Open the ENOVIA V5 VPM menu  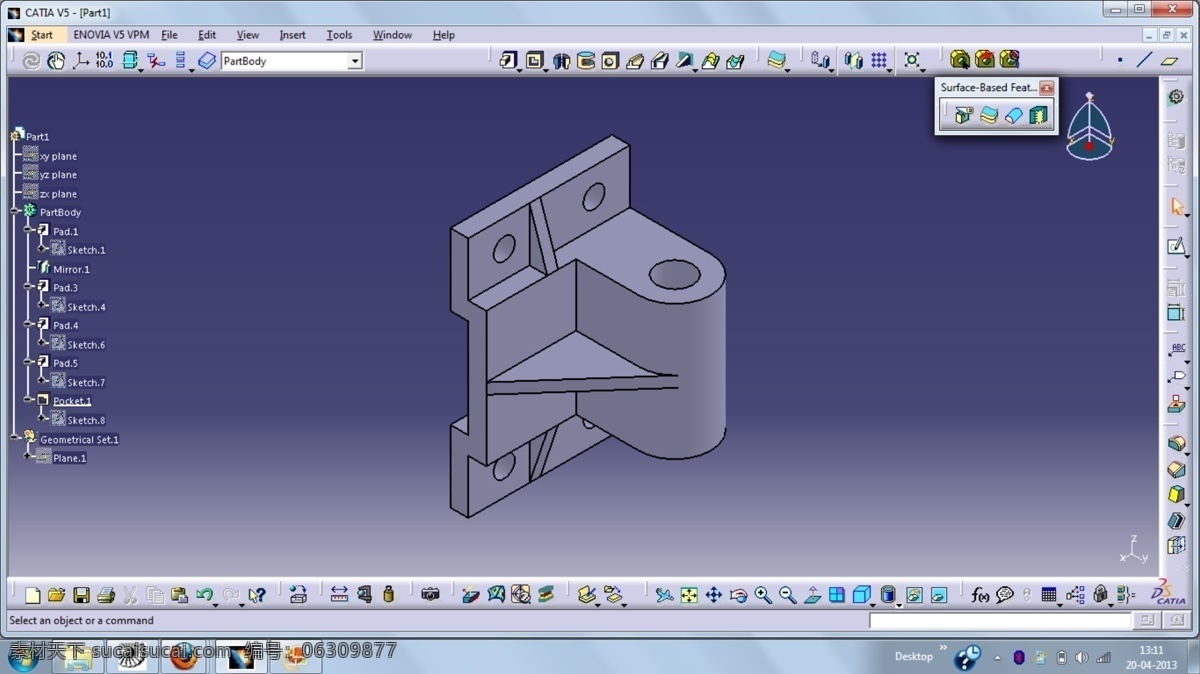[111, 35]
